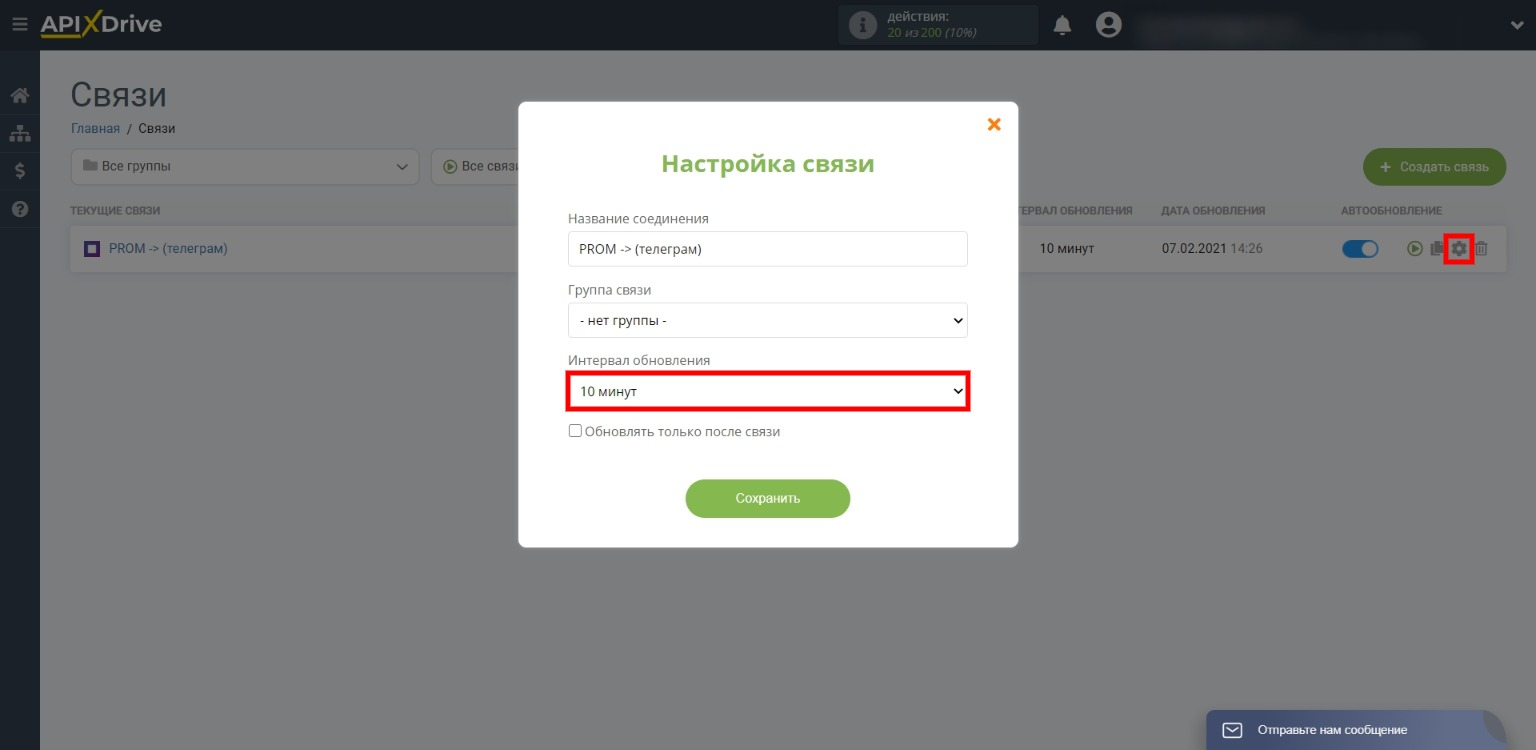1536x750 pixels.
Task: Click the АВТООБНОВЛЕНИЕ column header
Action: (1391, 211)
